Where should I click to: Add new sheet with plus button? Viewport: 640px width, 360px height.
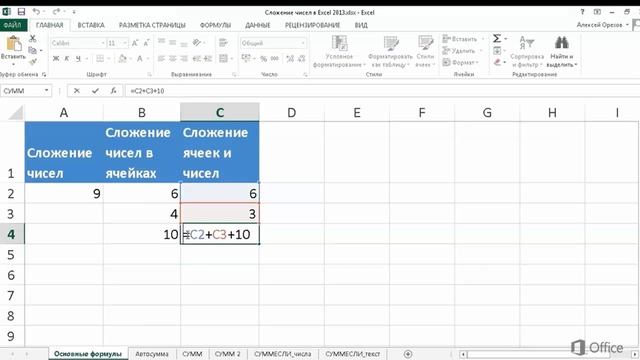click(407, 354)
